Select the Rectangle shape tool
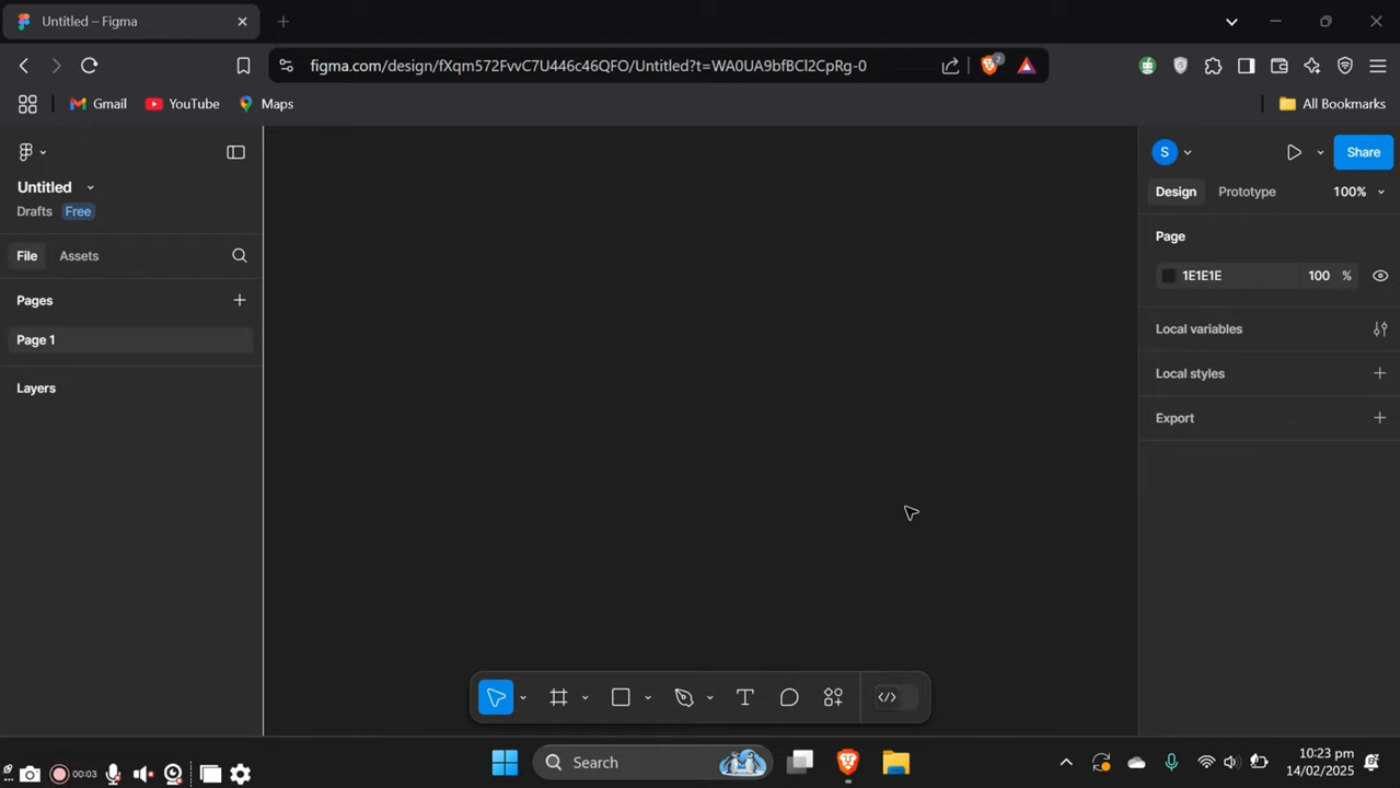The image size is (1400, 788). [x=621, y=697]
